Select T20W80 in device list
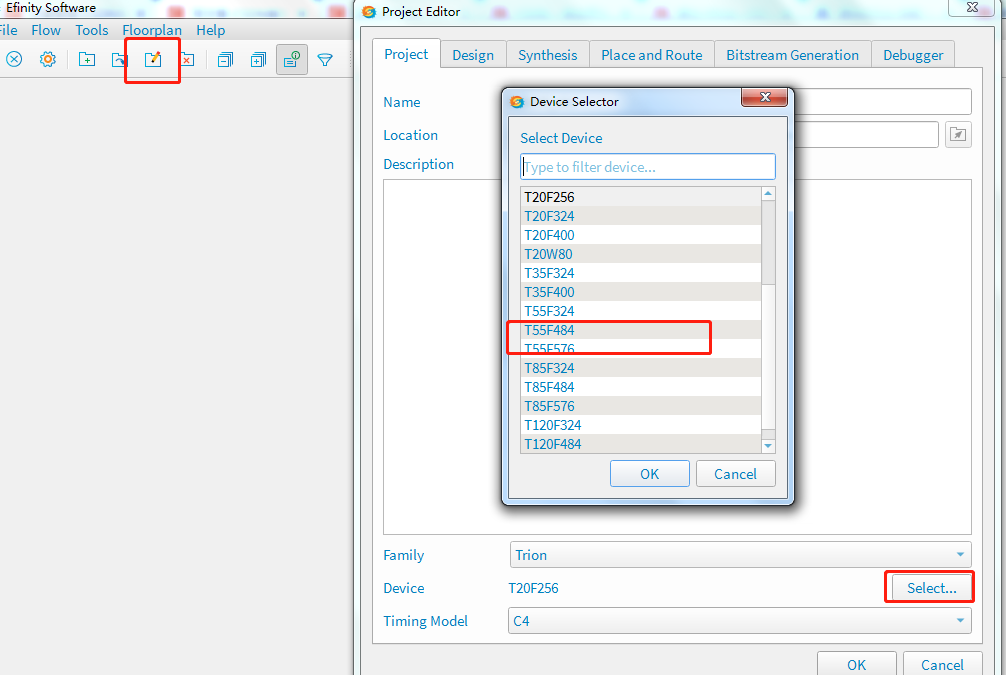The width and height of the screenshot is (1006, 675). [x=641, y=254]
